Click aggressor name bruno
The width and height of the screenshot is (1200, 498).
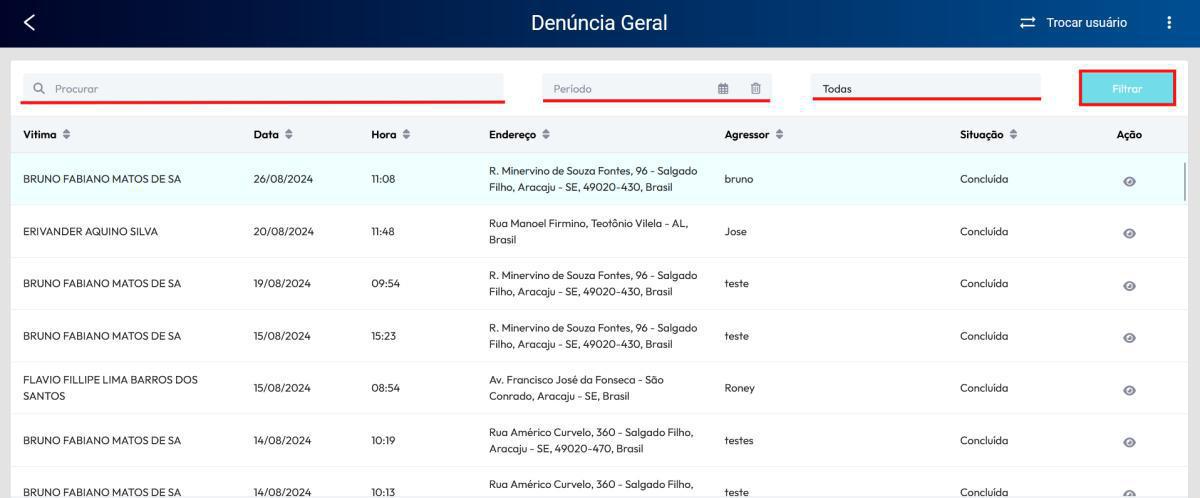pyautogui.click(x=739, y=179)
